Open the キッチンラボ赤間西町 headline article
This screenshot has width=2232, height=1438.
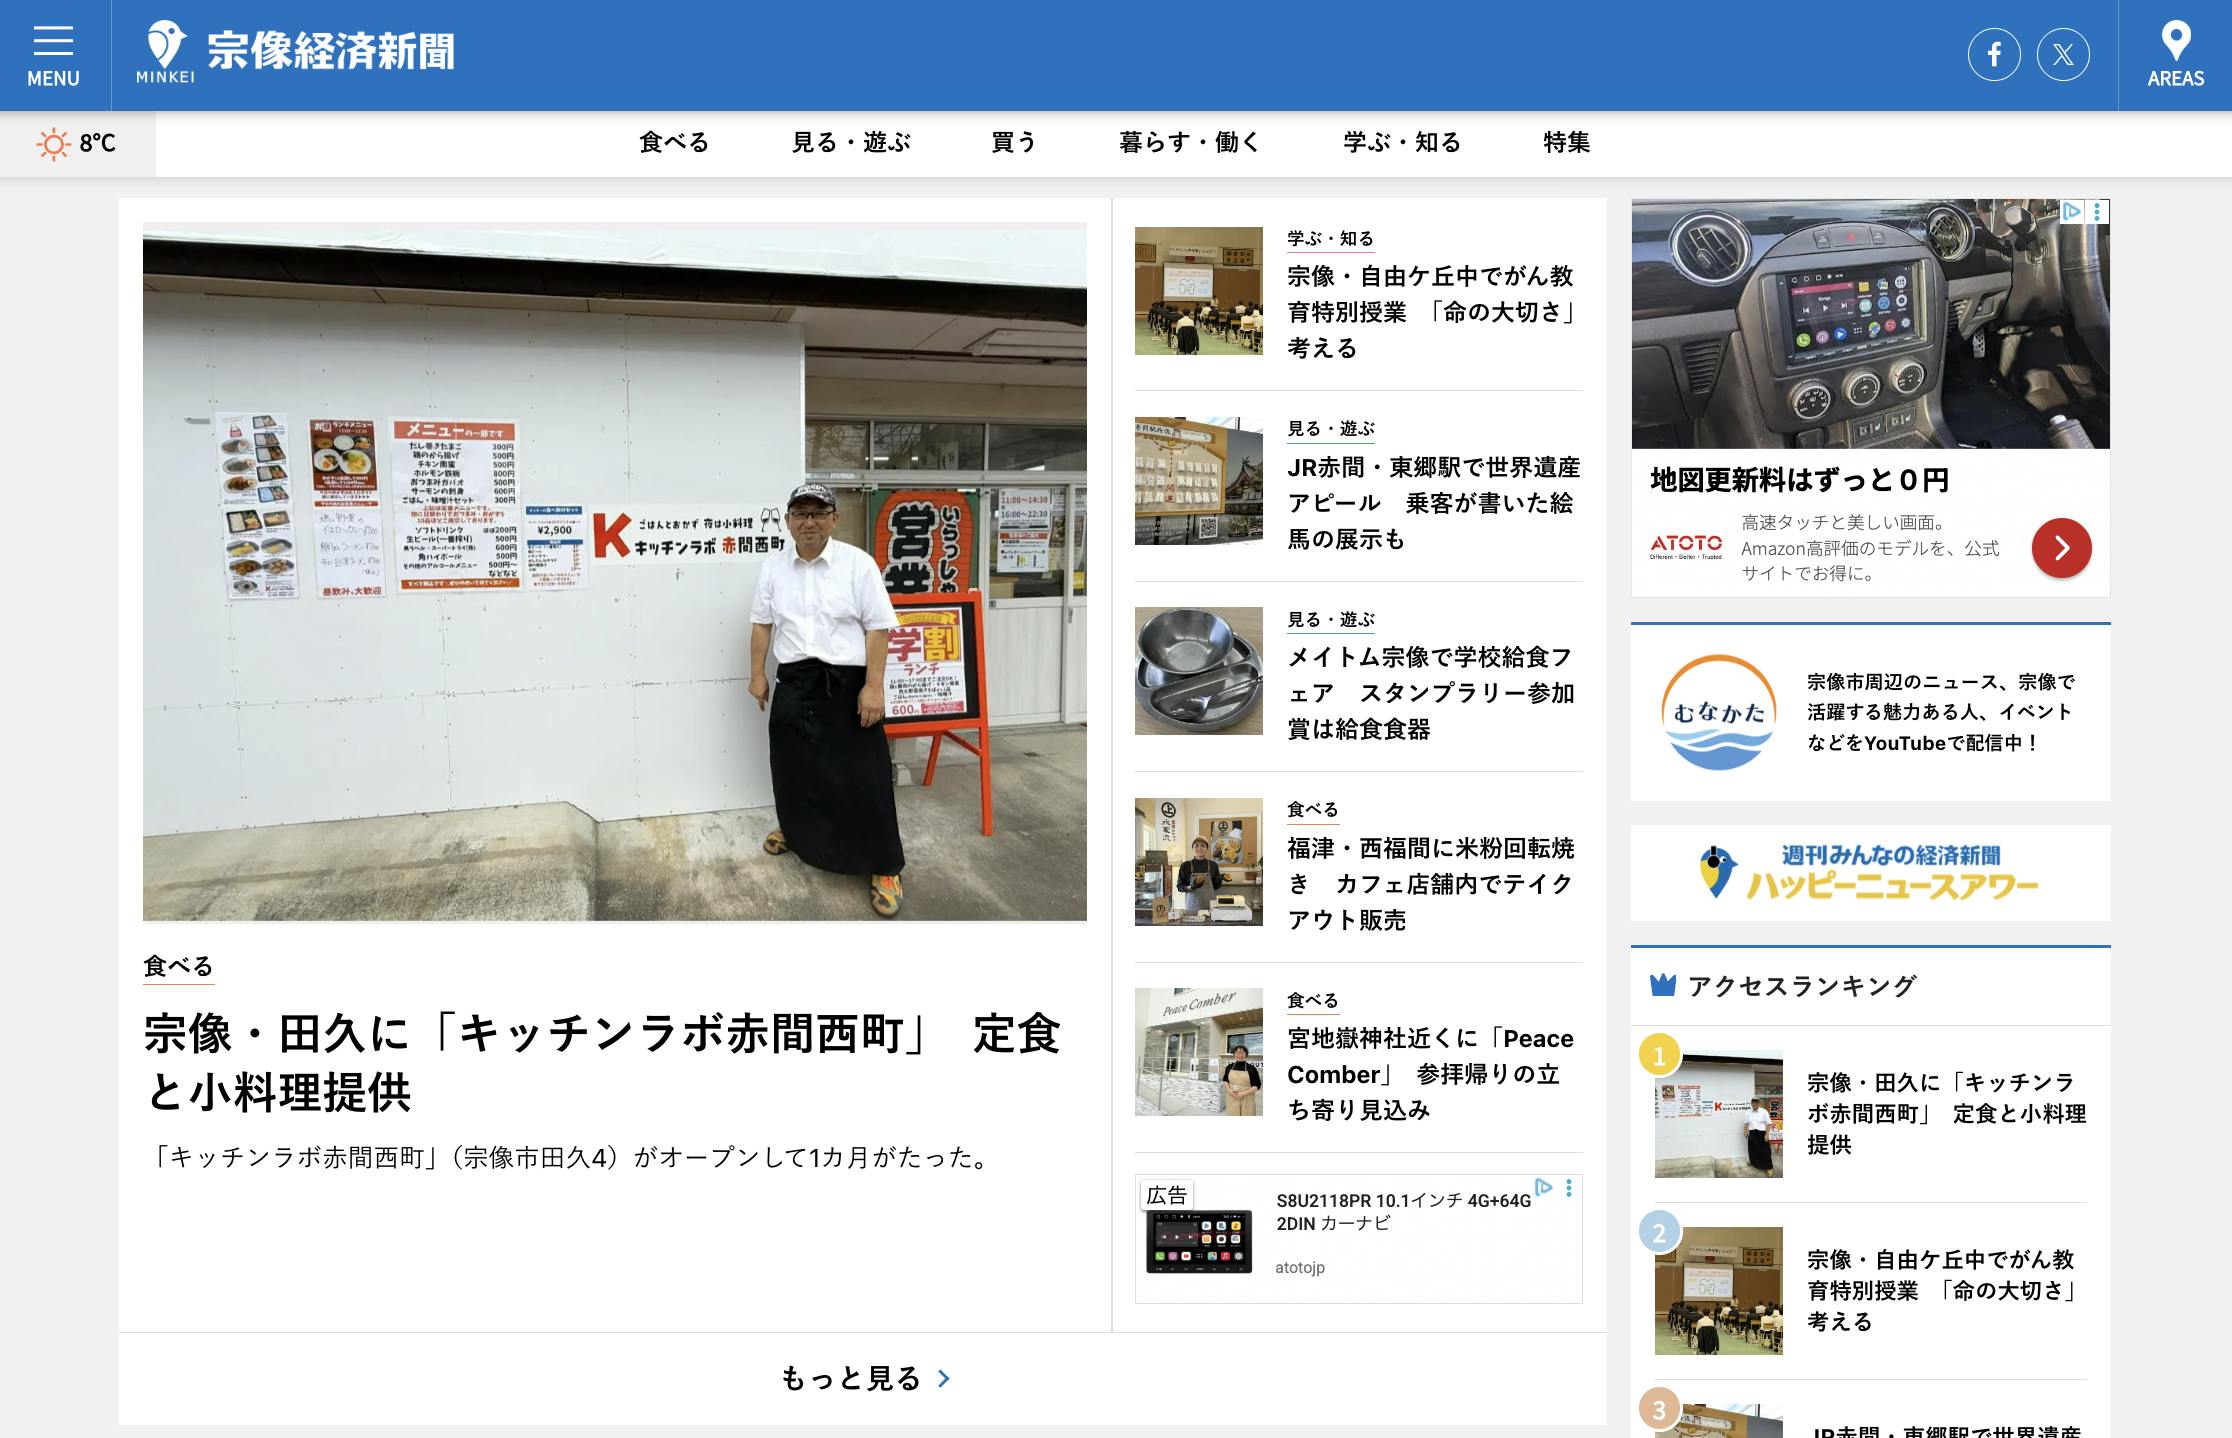pos(602,1062)
